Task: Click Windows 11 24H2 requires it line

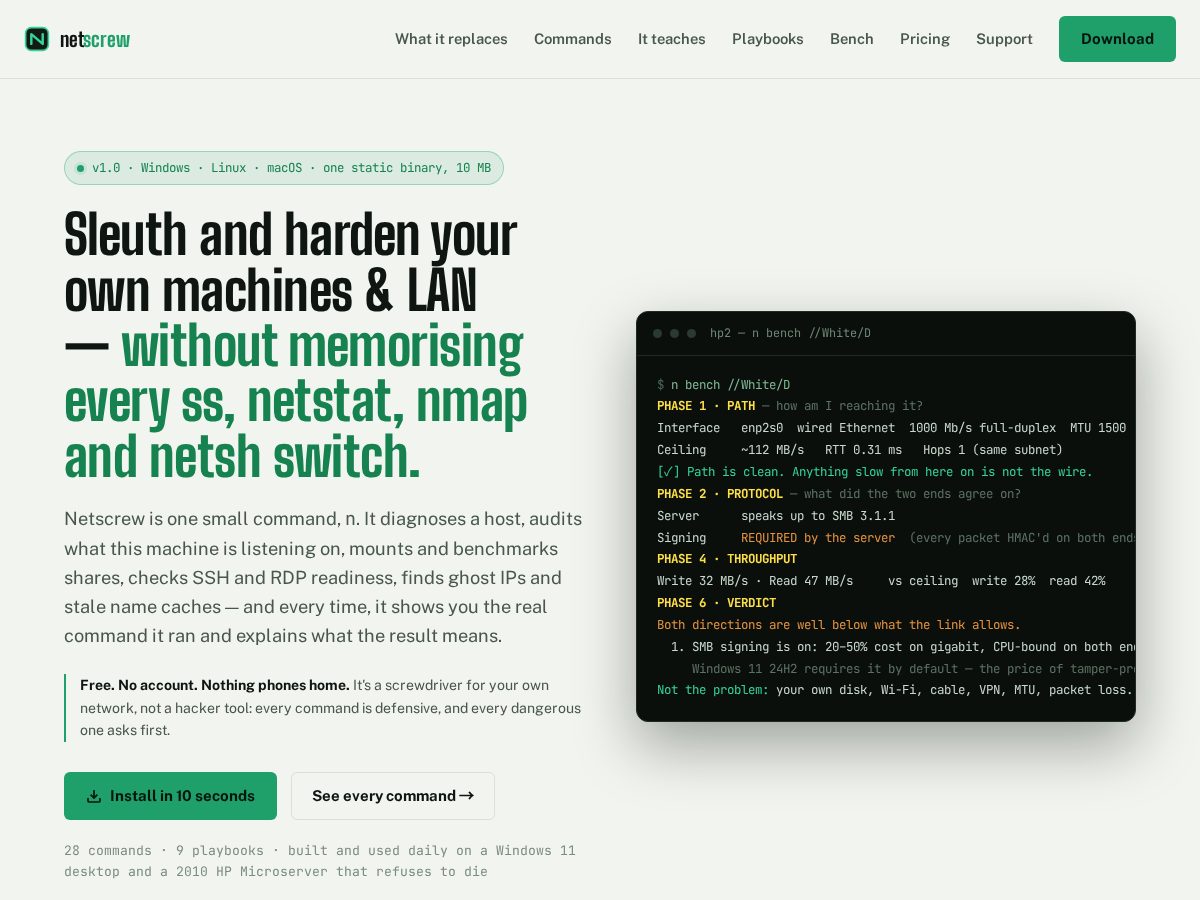Action: point(914,669)
